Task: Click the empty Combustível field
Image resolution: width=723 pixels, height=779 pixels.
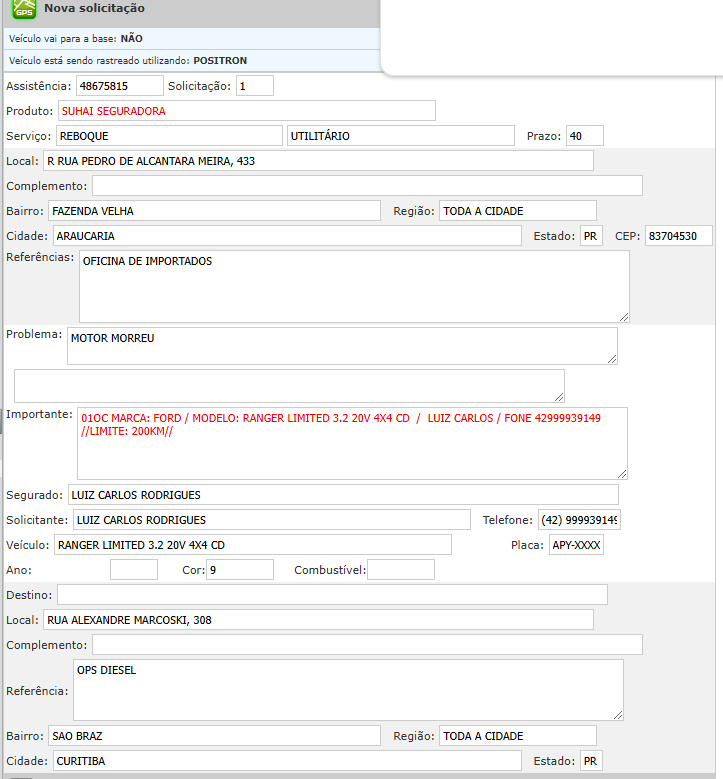Action: [x=401, y=570]
